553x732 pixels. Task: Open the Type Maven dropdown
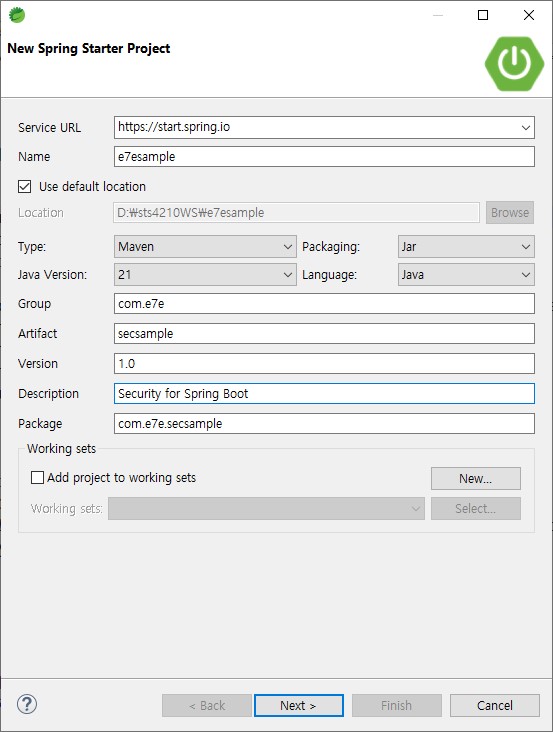205,246
